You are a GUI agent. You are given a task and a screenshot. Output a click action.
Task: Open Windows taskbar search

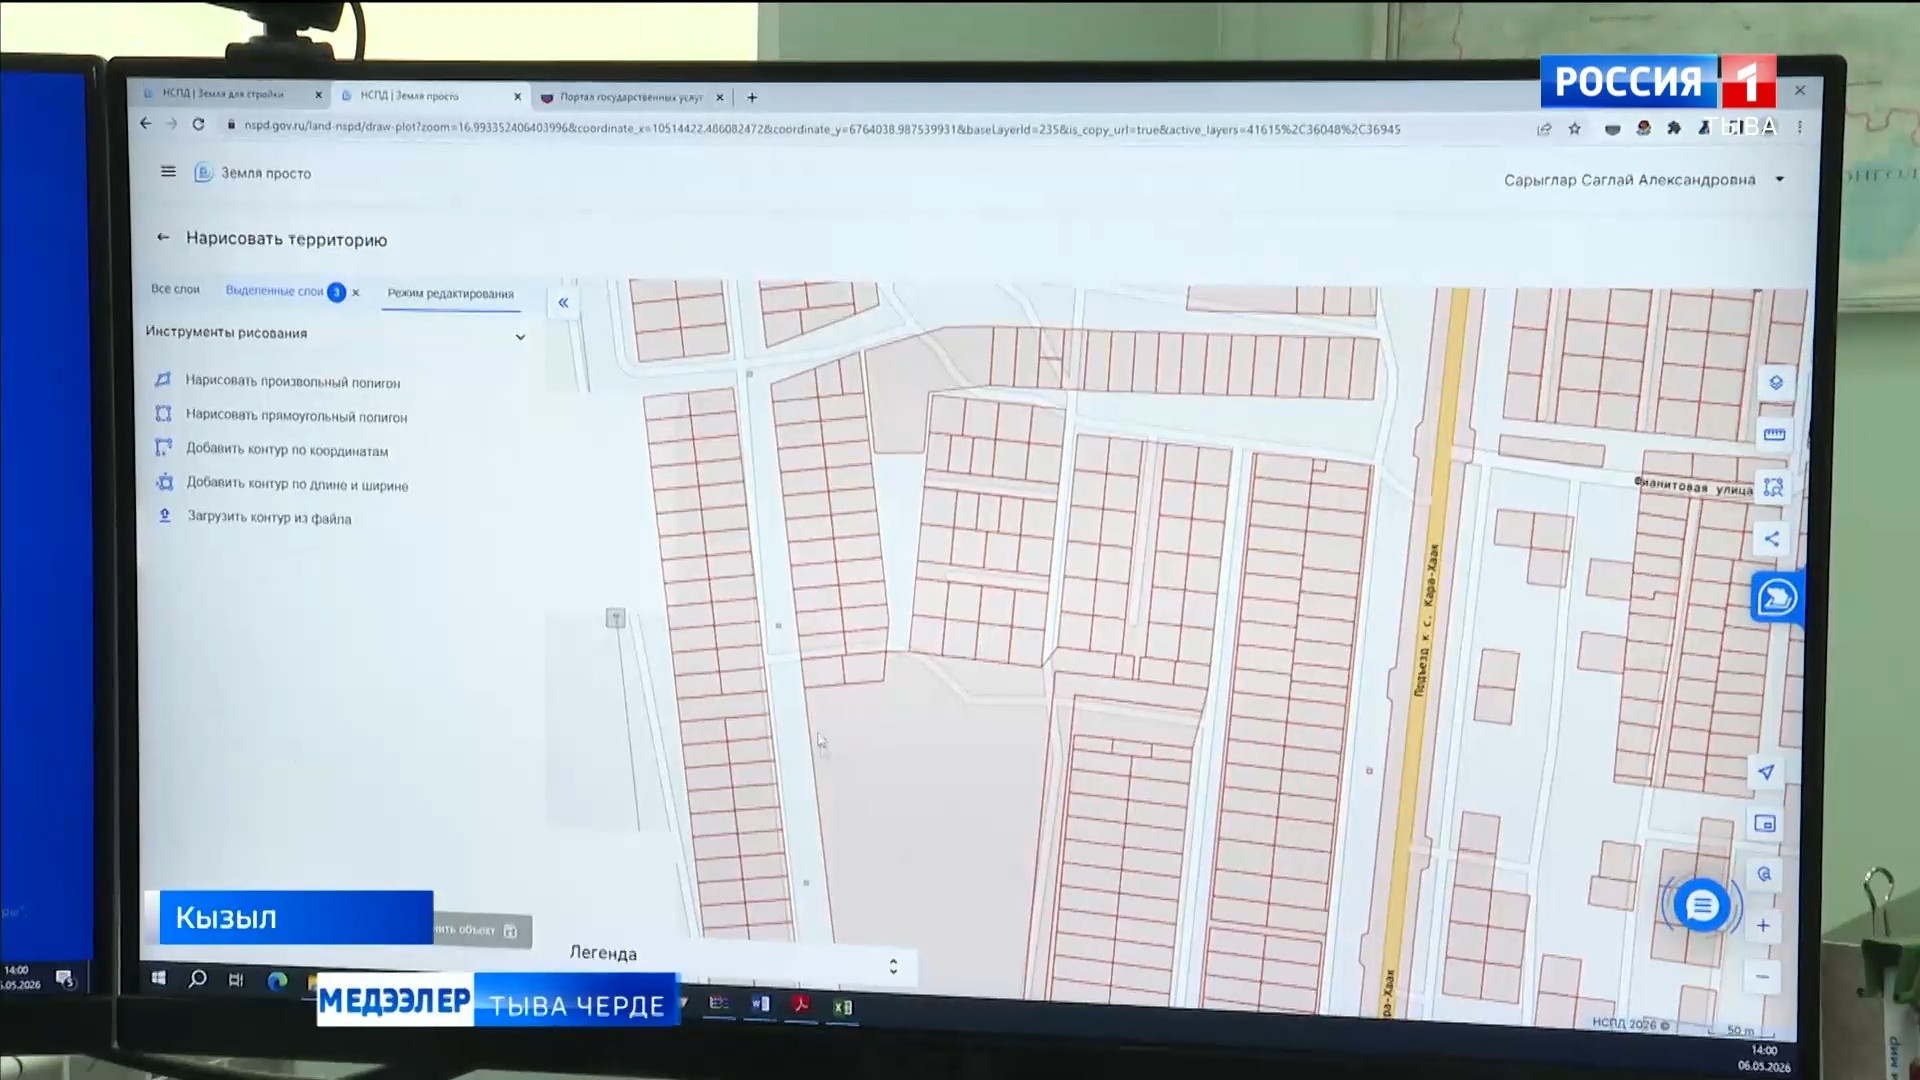coord(197,979)
